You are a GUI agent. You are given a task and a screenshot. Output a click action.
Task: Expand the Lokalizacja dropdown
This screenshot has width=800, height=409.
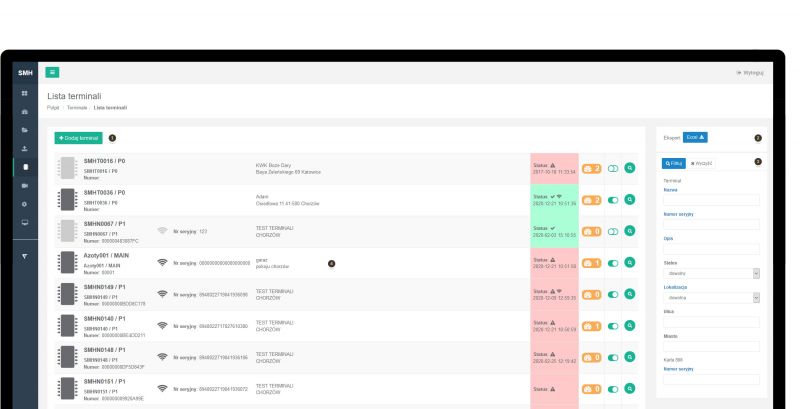(711, 297)
